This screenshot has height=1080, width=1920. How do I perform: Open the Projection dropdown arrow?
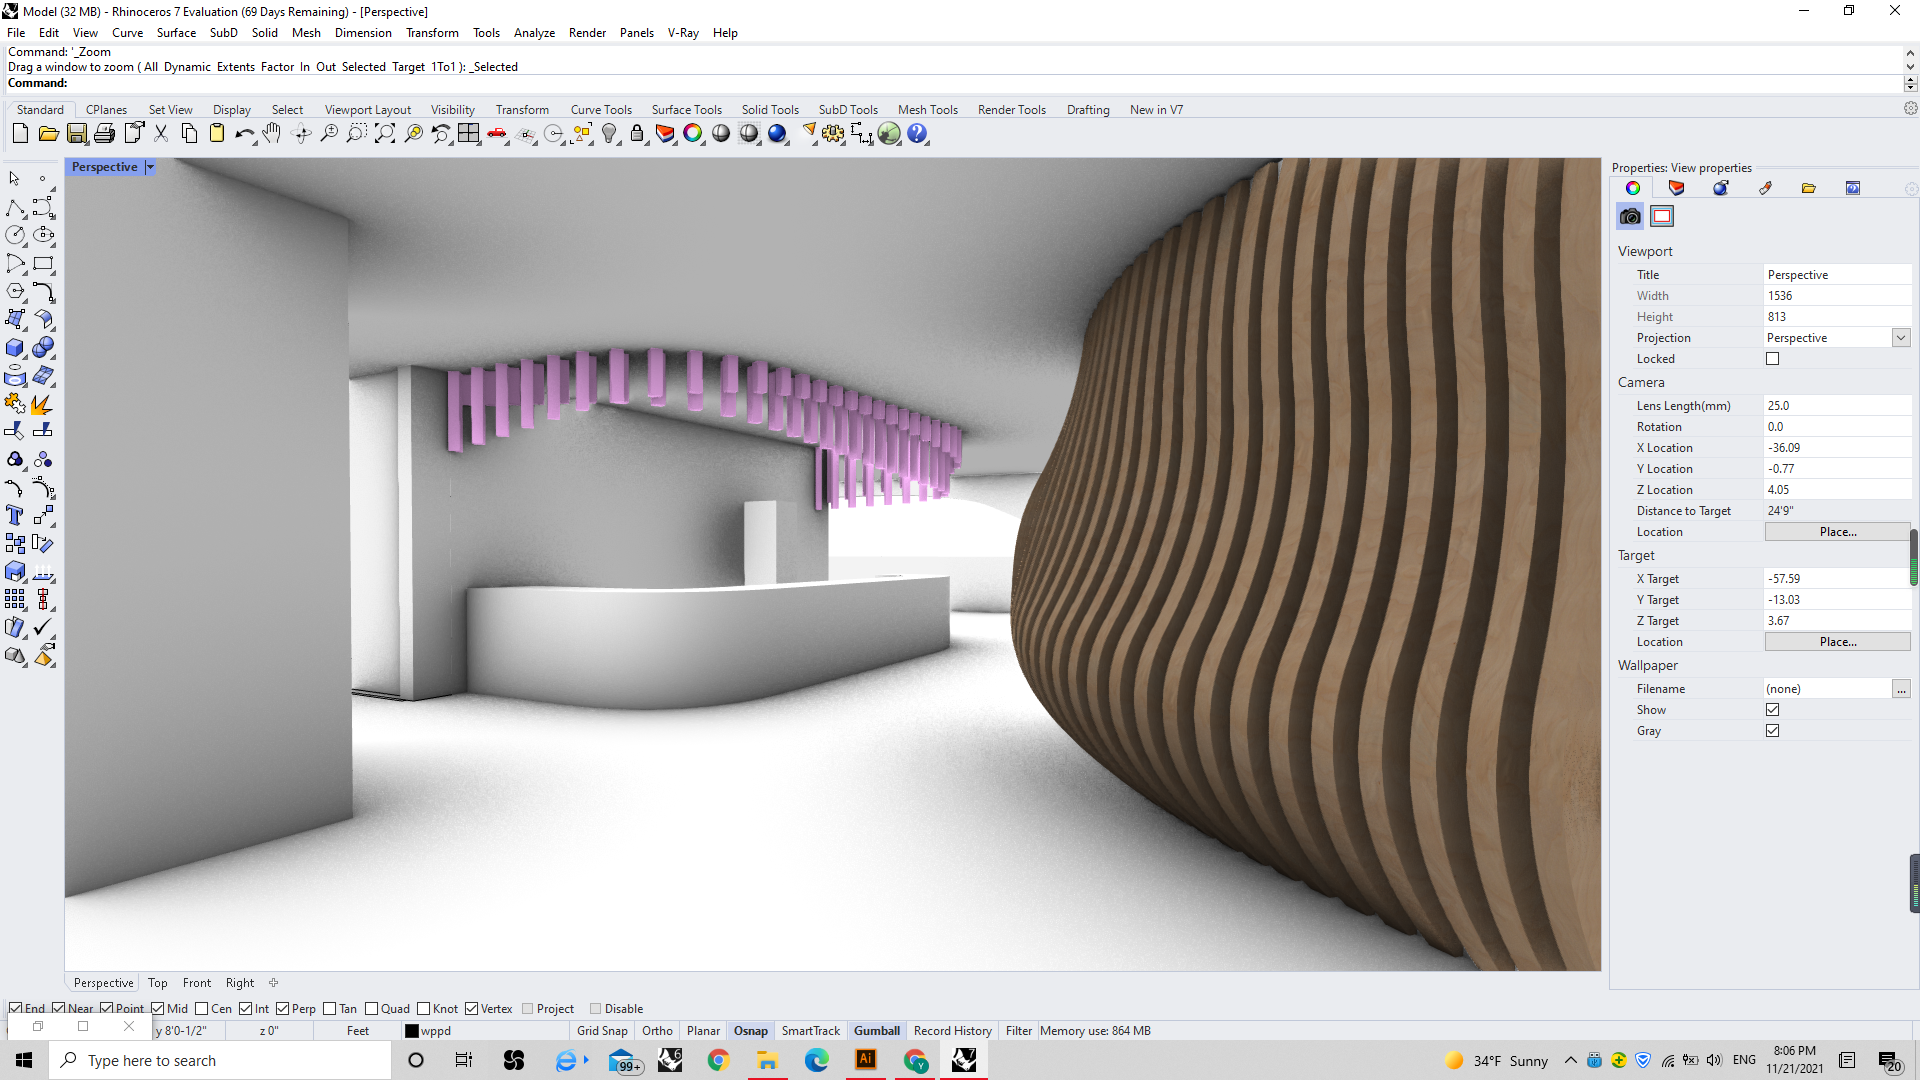1901,338
